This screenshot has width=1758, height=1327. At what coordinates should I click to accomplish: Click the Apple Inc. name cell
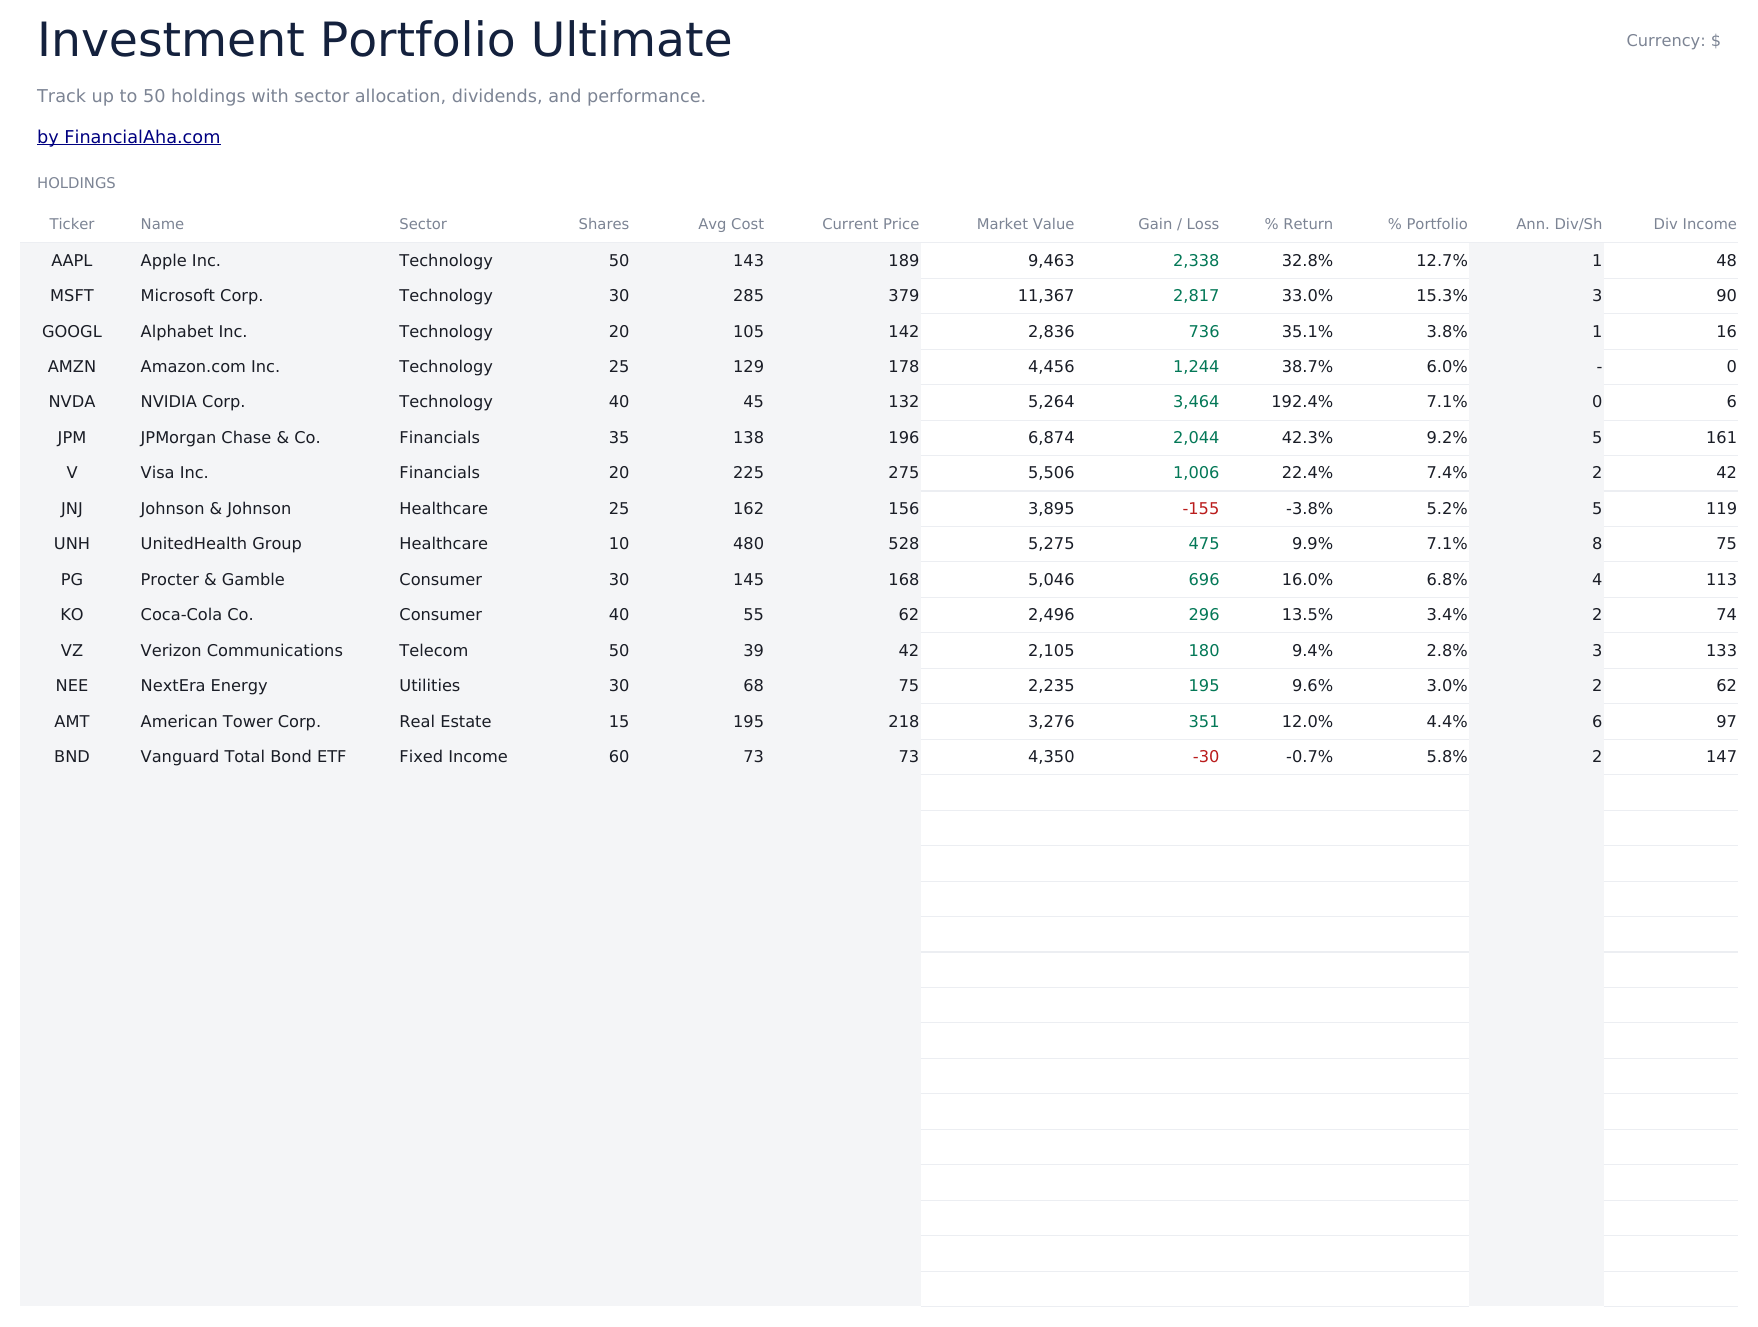180,260
